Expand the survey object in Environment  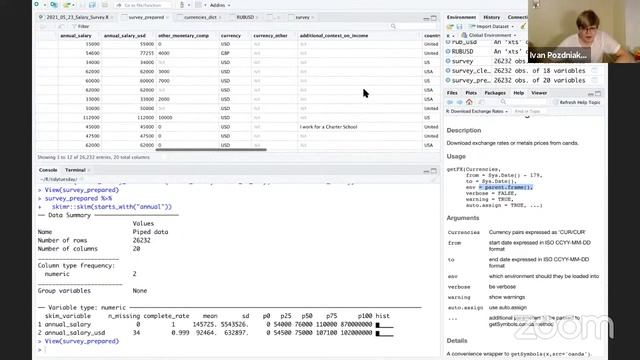[448, 61]
